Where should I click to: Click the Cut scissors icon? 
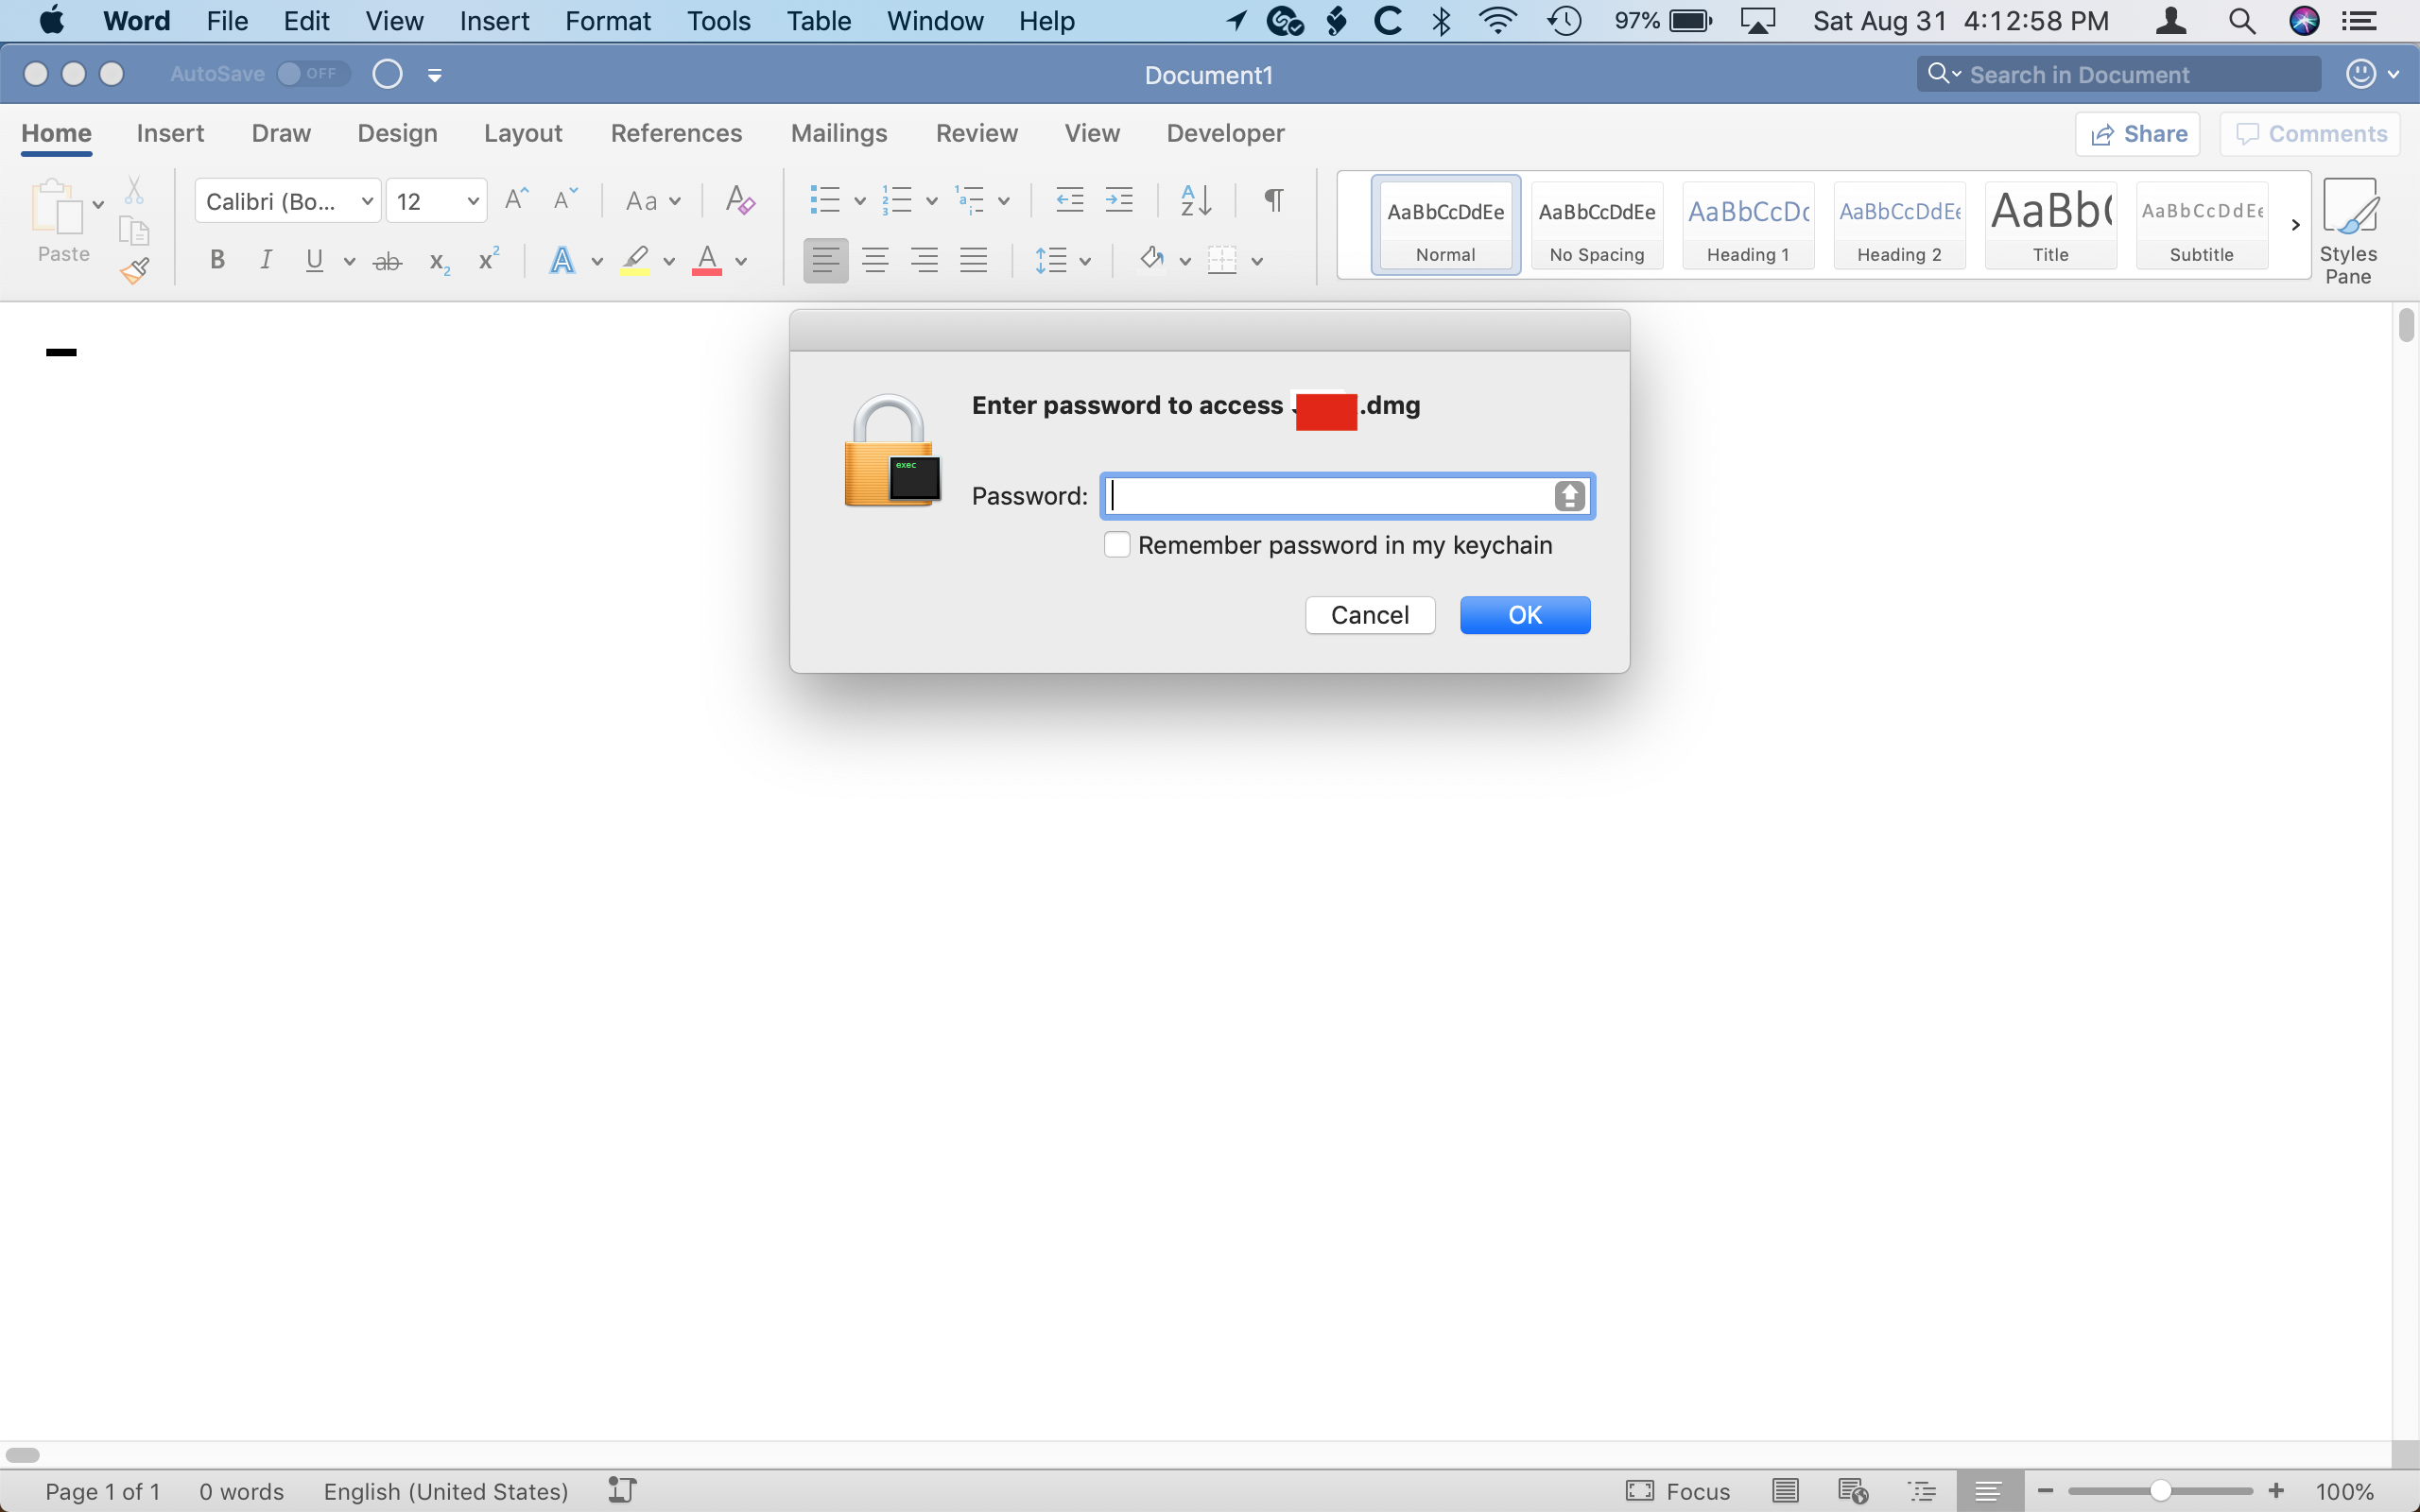click(x=134, y=190)
